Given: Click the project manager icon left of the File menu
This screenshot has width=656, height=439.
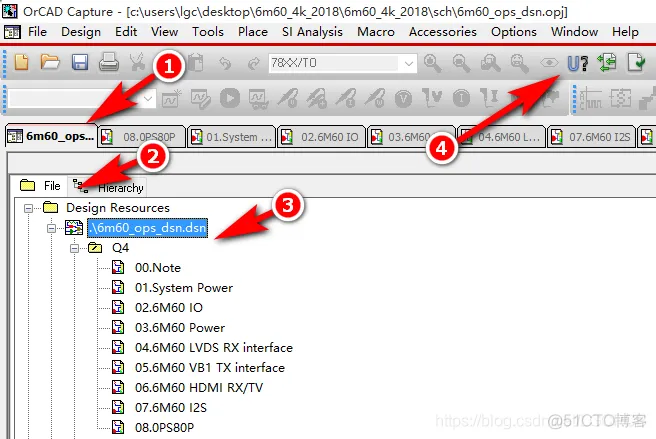Looking at the screenshot, I should click(x=12, y=32).
